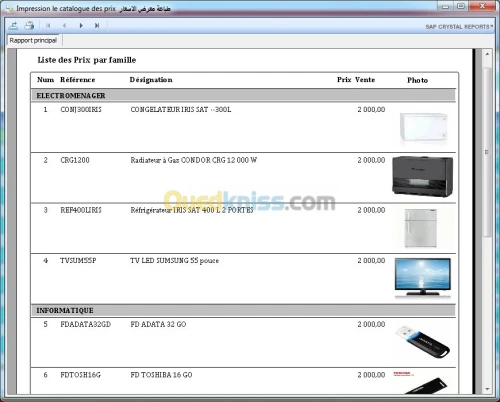This screenshot has height=402, width=500.
Task: Select reference CRG1200
Action: coord(75,160)
